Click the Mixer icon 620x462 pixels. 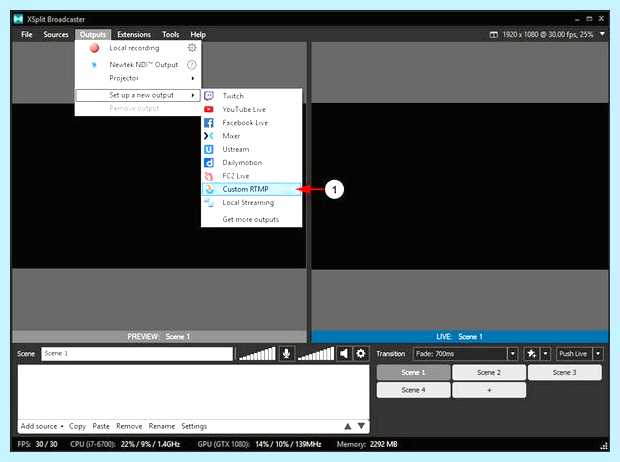pos(209,136)
